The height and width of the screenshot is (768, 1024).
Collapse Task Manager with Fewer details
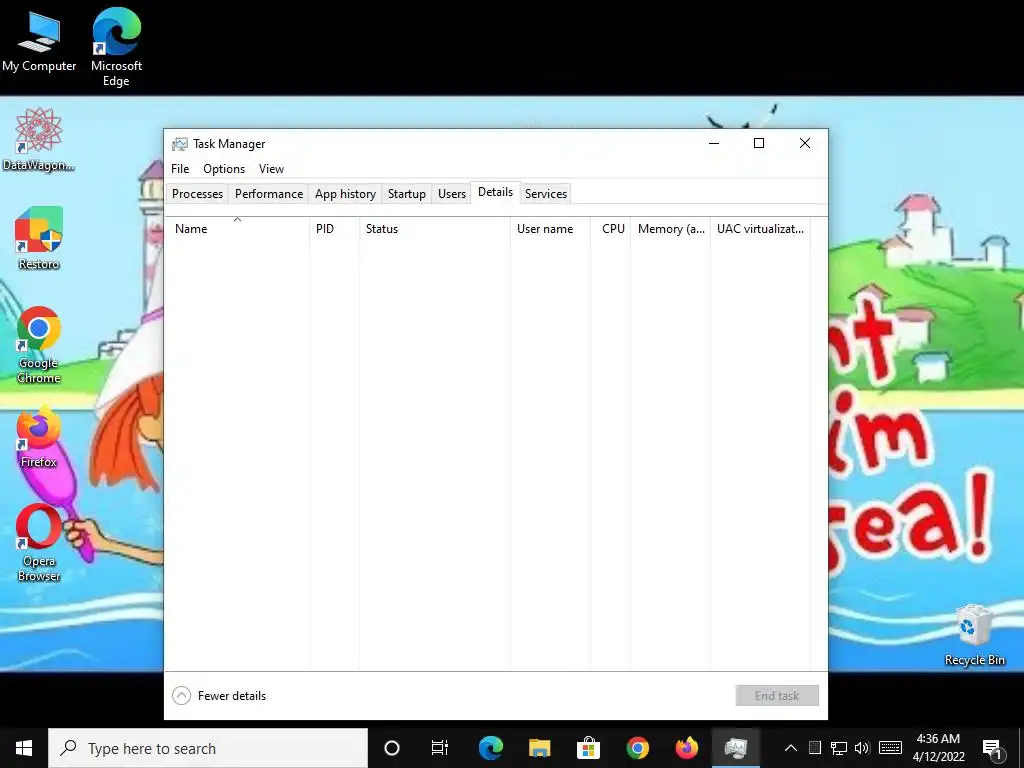click(x=219, y=696)
